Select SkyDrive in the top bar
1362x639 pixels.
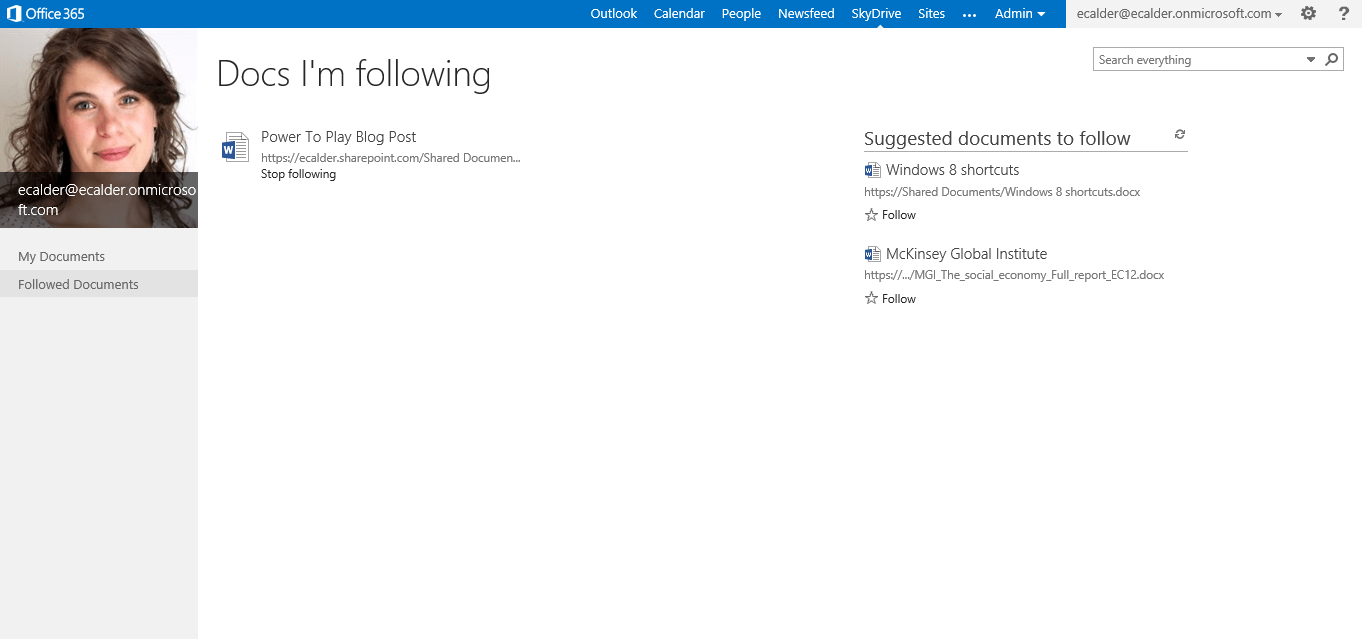coord(876,14)
